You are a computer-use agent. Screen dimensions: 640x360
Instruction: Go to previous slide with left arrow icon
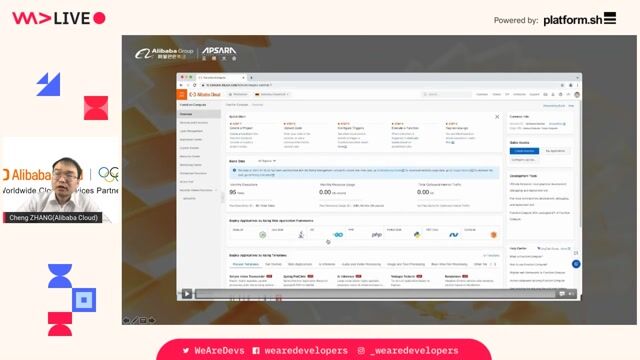(127, 320)
